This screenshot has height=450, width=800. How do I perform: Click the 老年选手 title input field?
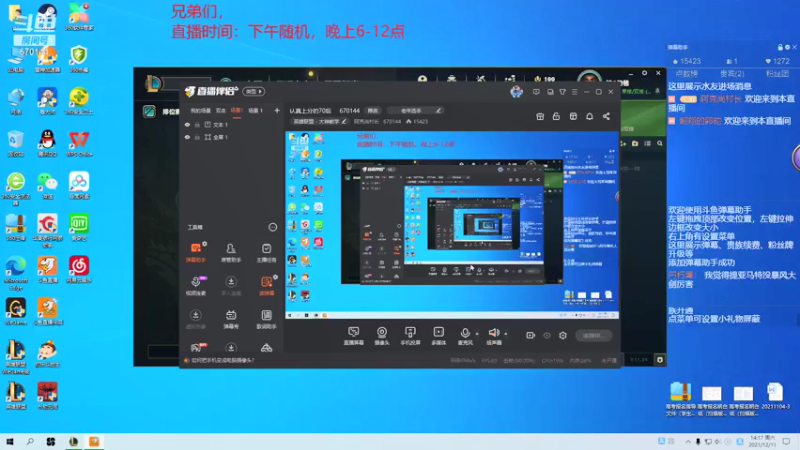pyautogui.click(x=414, y=110)
